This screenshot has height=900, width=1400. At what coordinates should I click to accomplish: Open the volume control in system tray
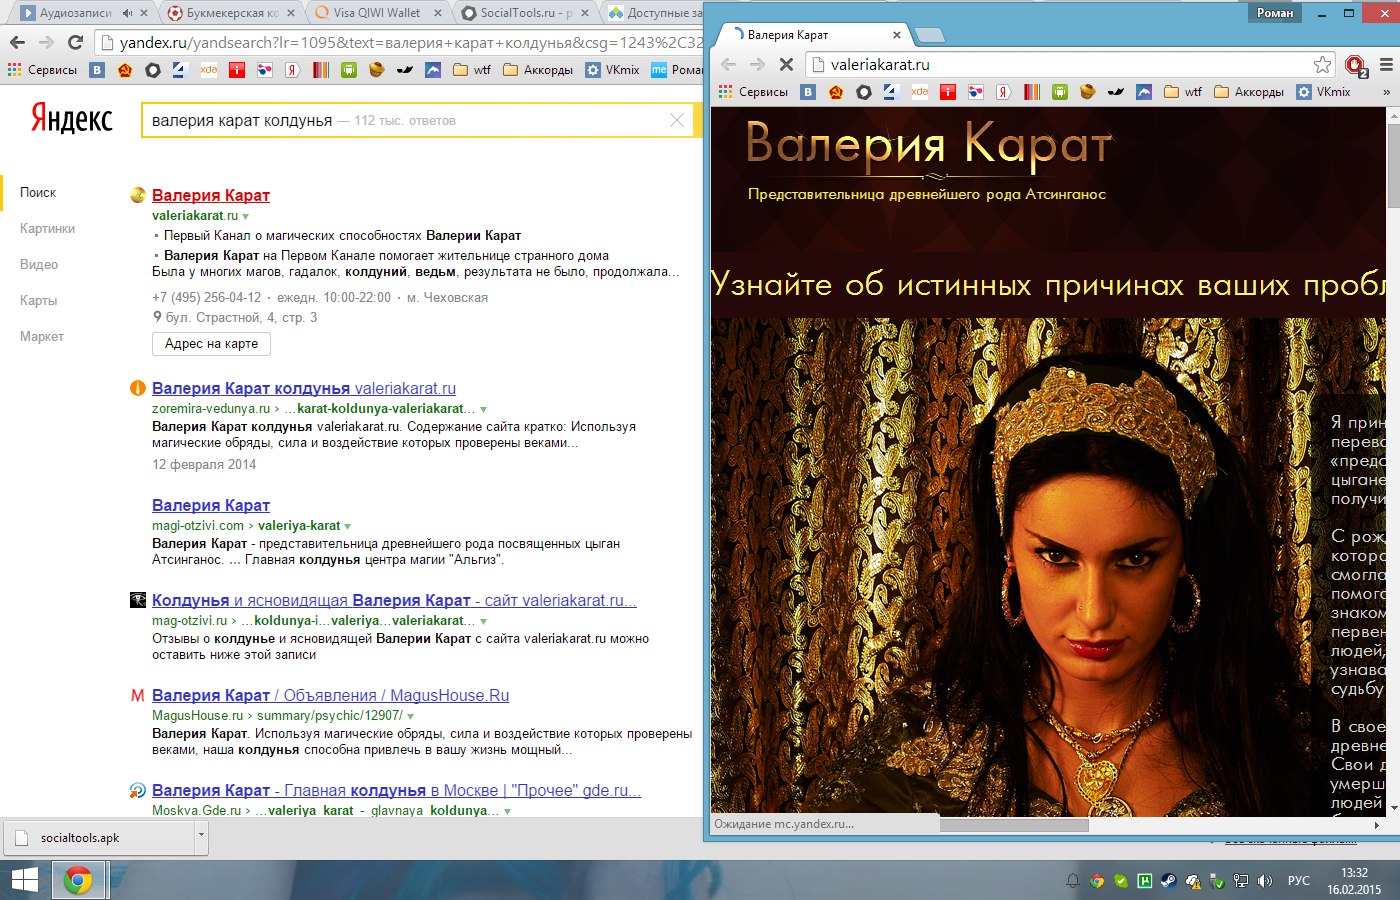pyautogui.click(x=1265, y=881)
